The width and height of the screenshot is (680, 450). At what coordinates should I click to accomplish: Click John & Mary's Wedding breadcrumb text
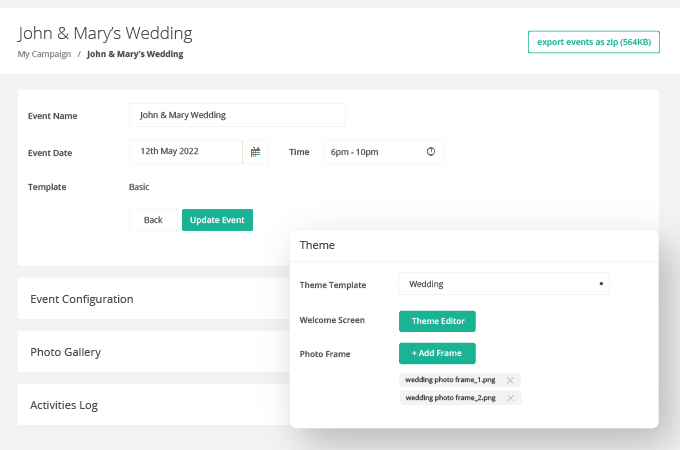(135, 54)
